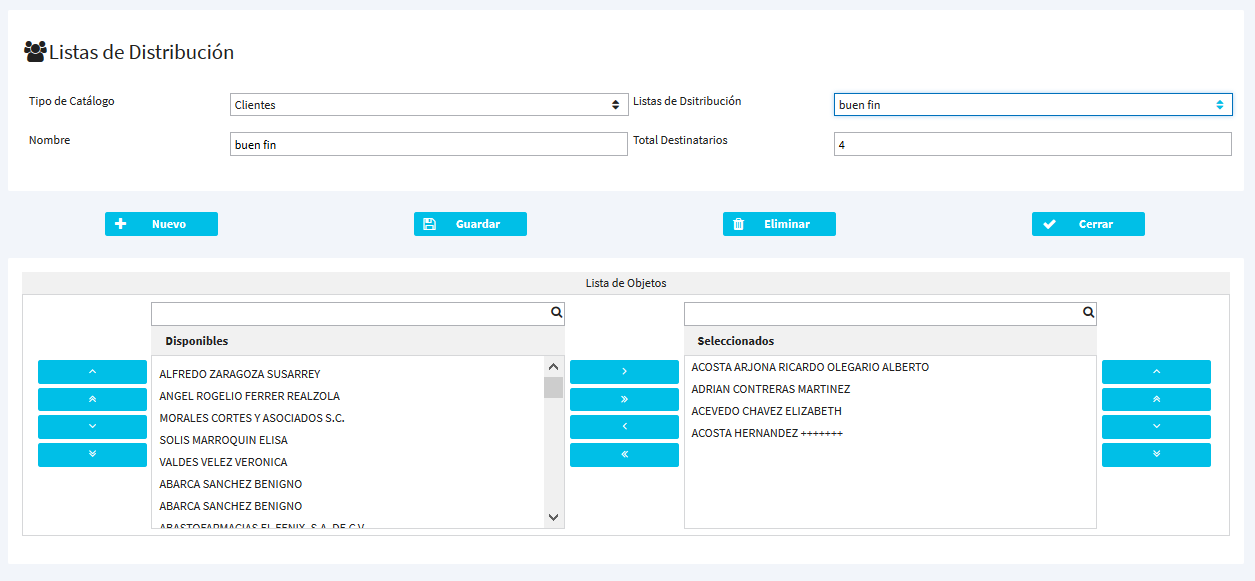Move Disponibles item down one position

pyautogui.click(x=92, y=427)
